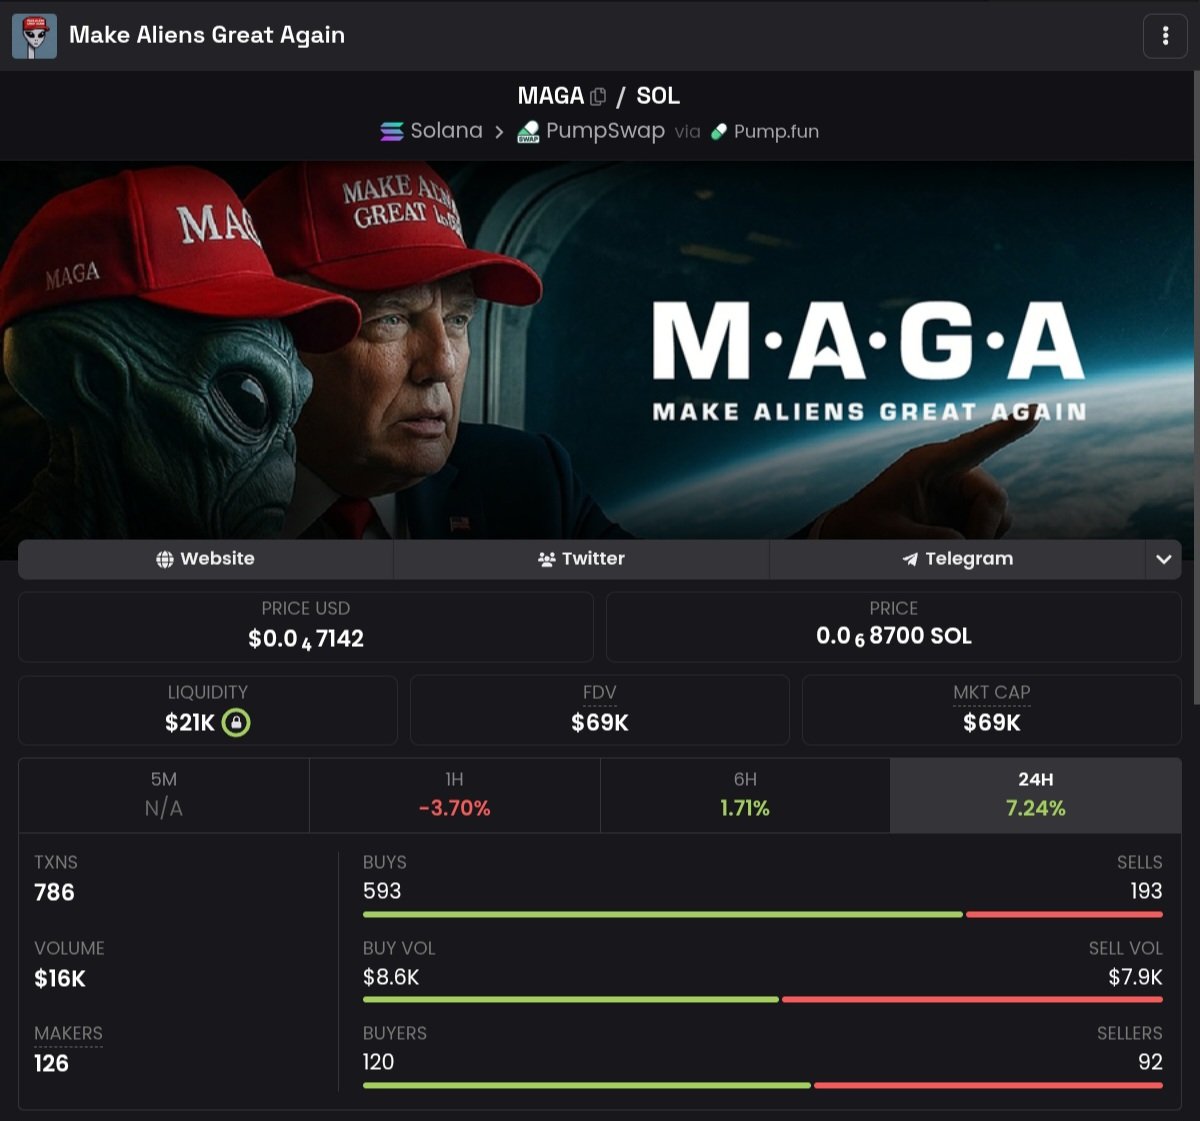Open the Telegram link
This screenshot has width=1200, height=1121.
(x=957, y=559)
